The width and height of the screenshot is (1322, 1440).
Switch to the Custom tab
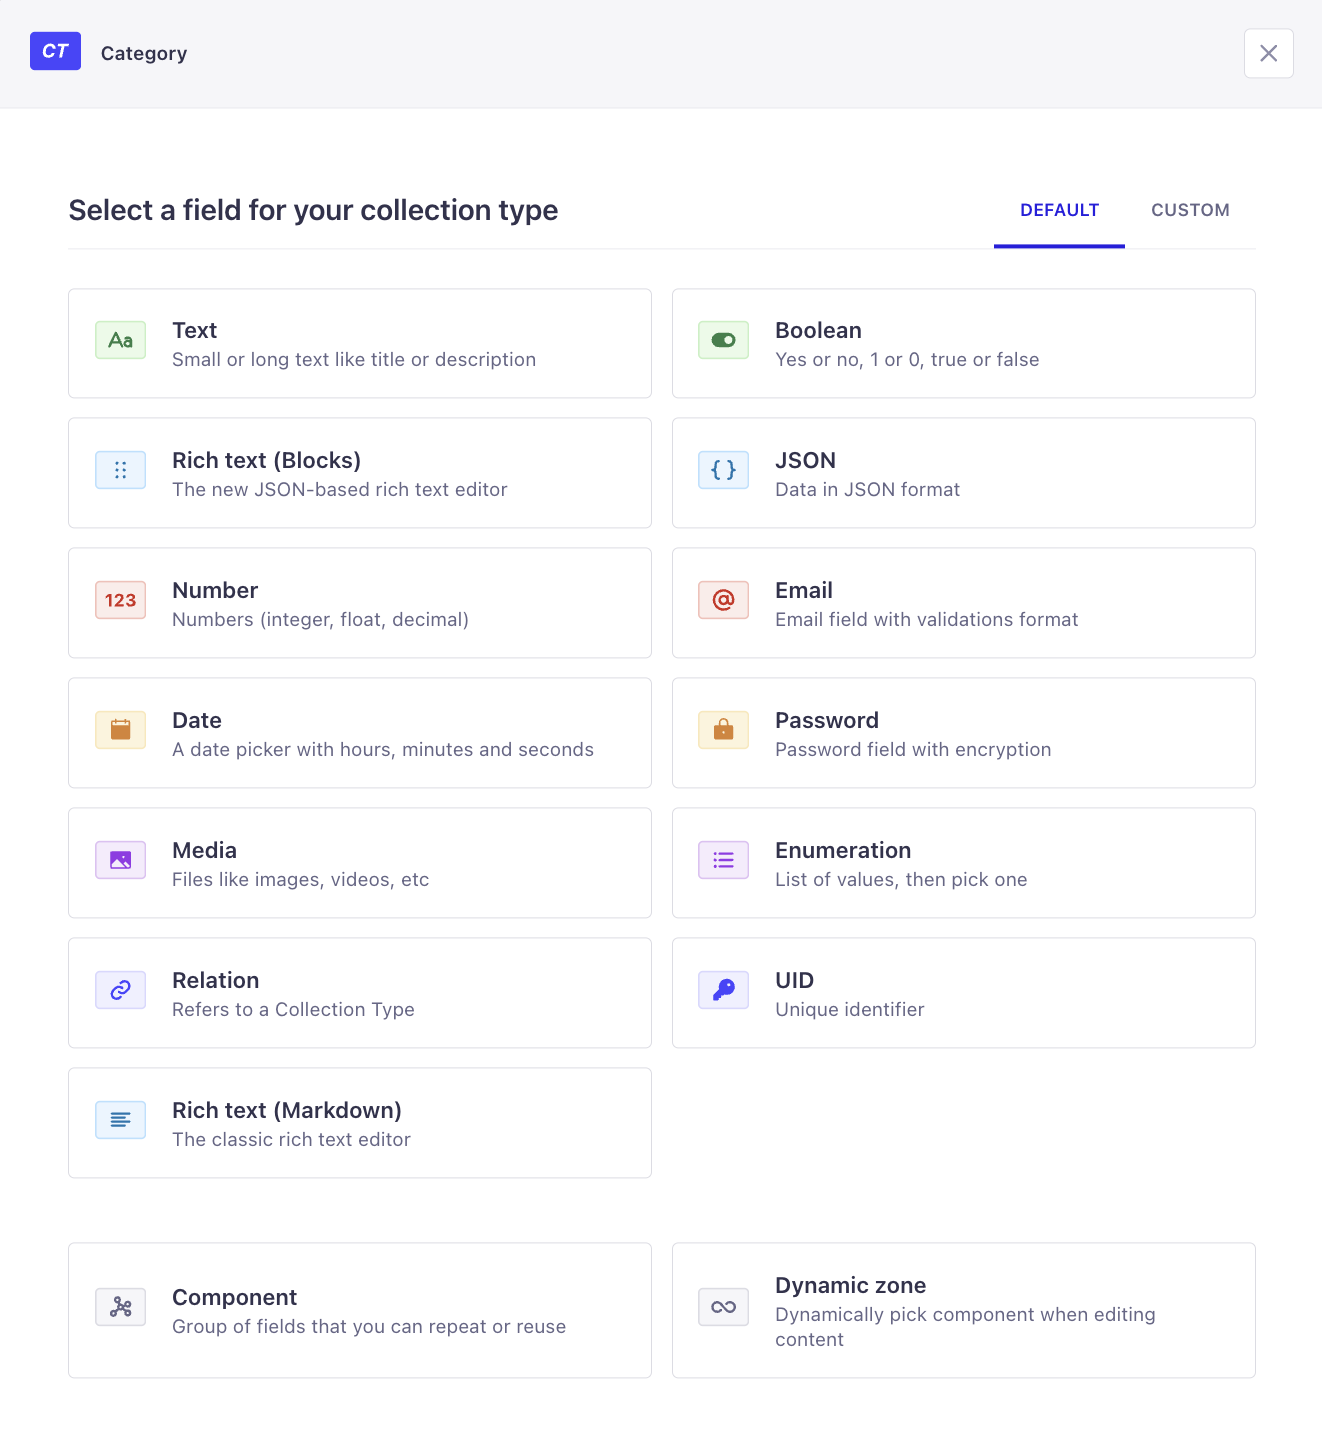tap(1190, 210)
